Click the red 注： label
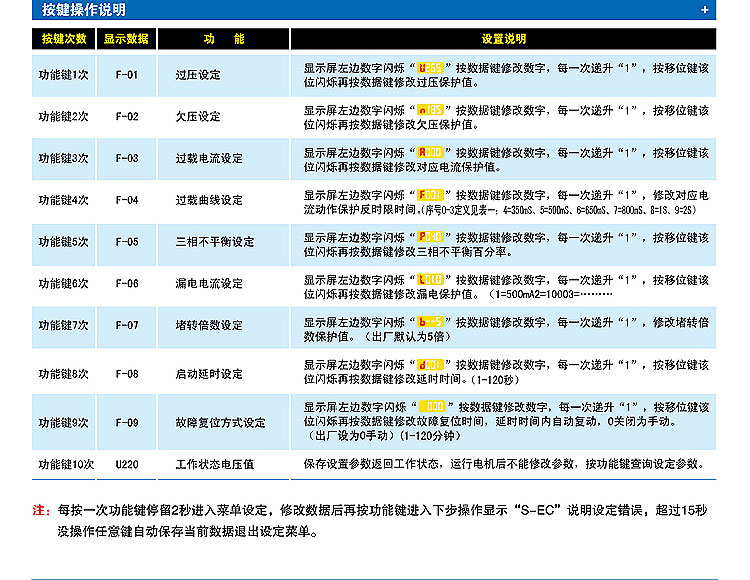The width and height of the screenshot is (750, 580). 42,510
